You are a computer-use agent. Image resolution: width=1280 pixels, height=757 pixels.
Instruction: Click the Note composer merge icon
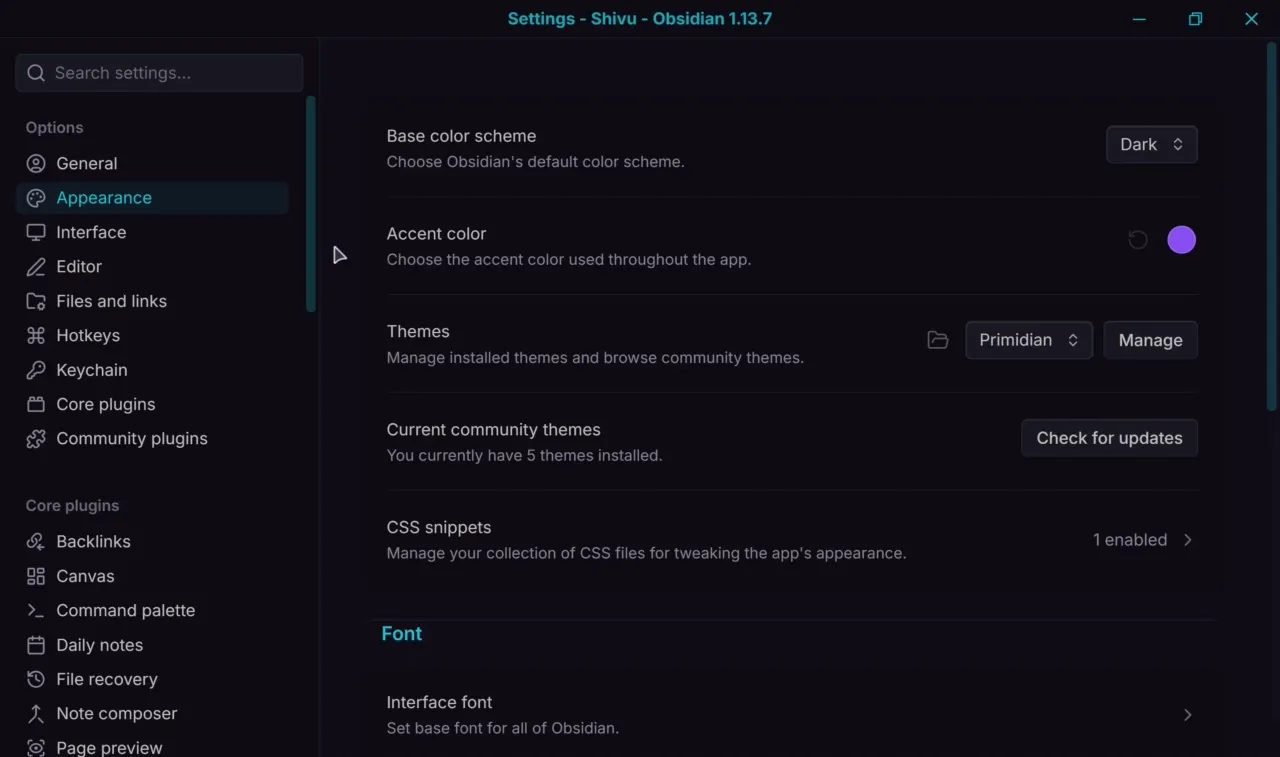click(36, 714)
